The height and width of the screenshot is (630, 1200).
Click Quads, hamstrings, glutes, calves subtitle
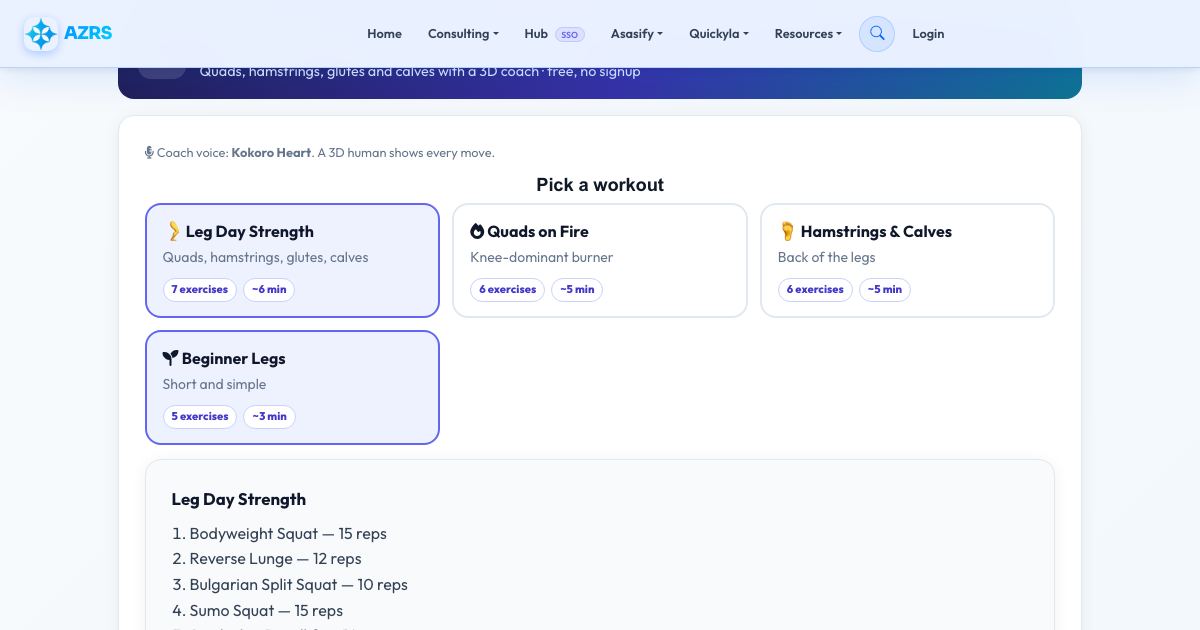pyautogui.click(x=266, y=257)
